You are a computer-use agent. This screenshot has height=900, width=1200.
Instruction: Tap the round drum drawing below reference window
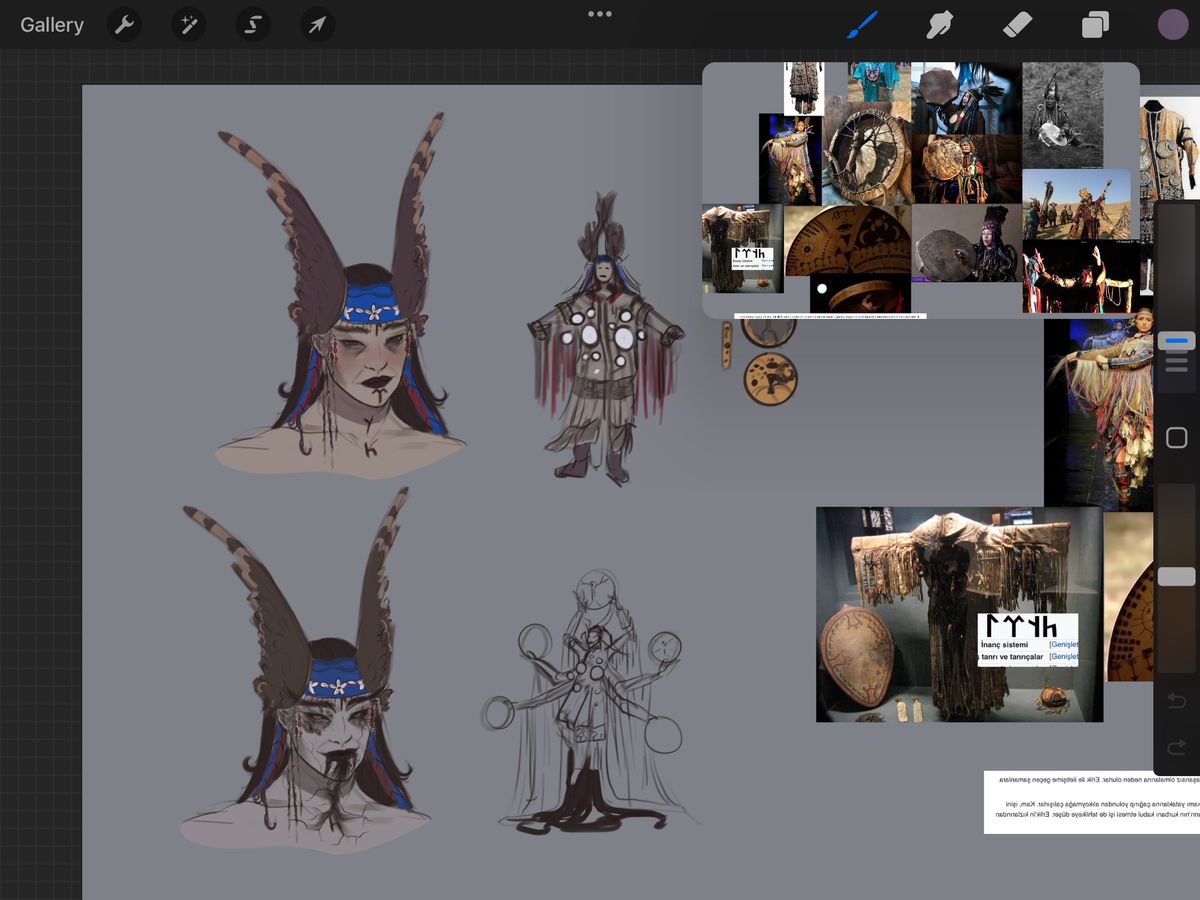(x=771, y=377)
